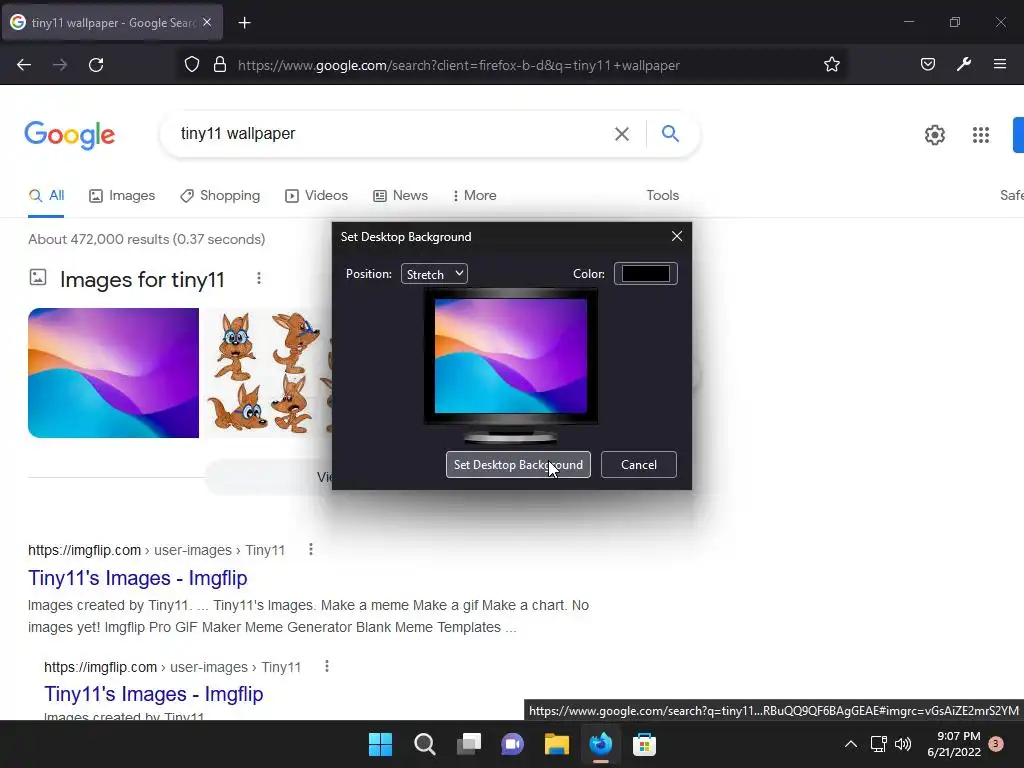The image size is (1024, 768).
Task: Open the network tray icon
Action: pos(878,744)
